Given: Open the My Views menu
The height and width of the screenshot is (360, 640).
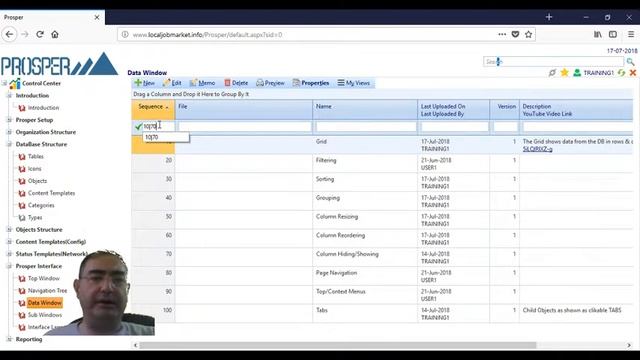Looking at the screenshot, I should (353, 83).
